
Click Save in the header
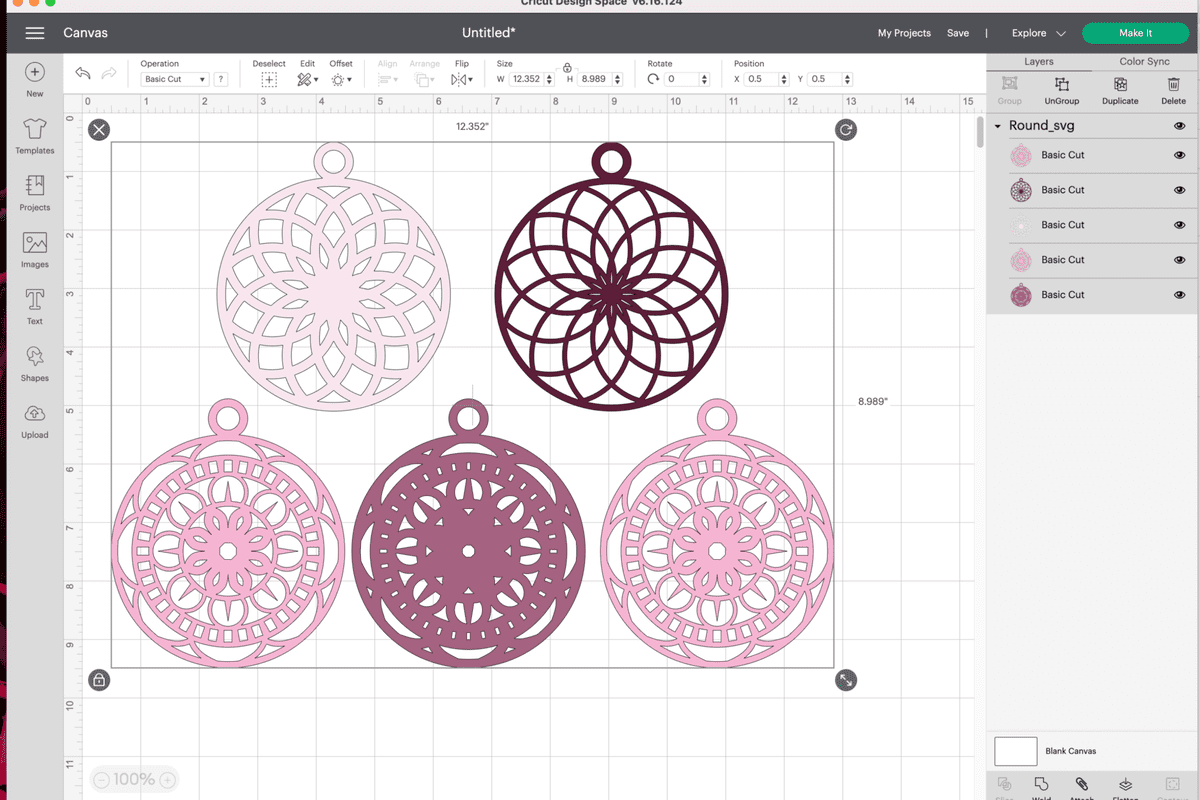click(x=958, y=33)
